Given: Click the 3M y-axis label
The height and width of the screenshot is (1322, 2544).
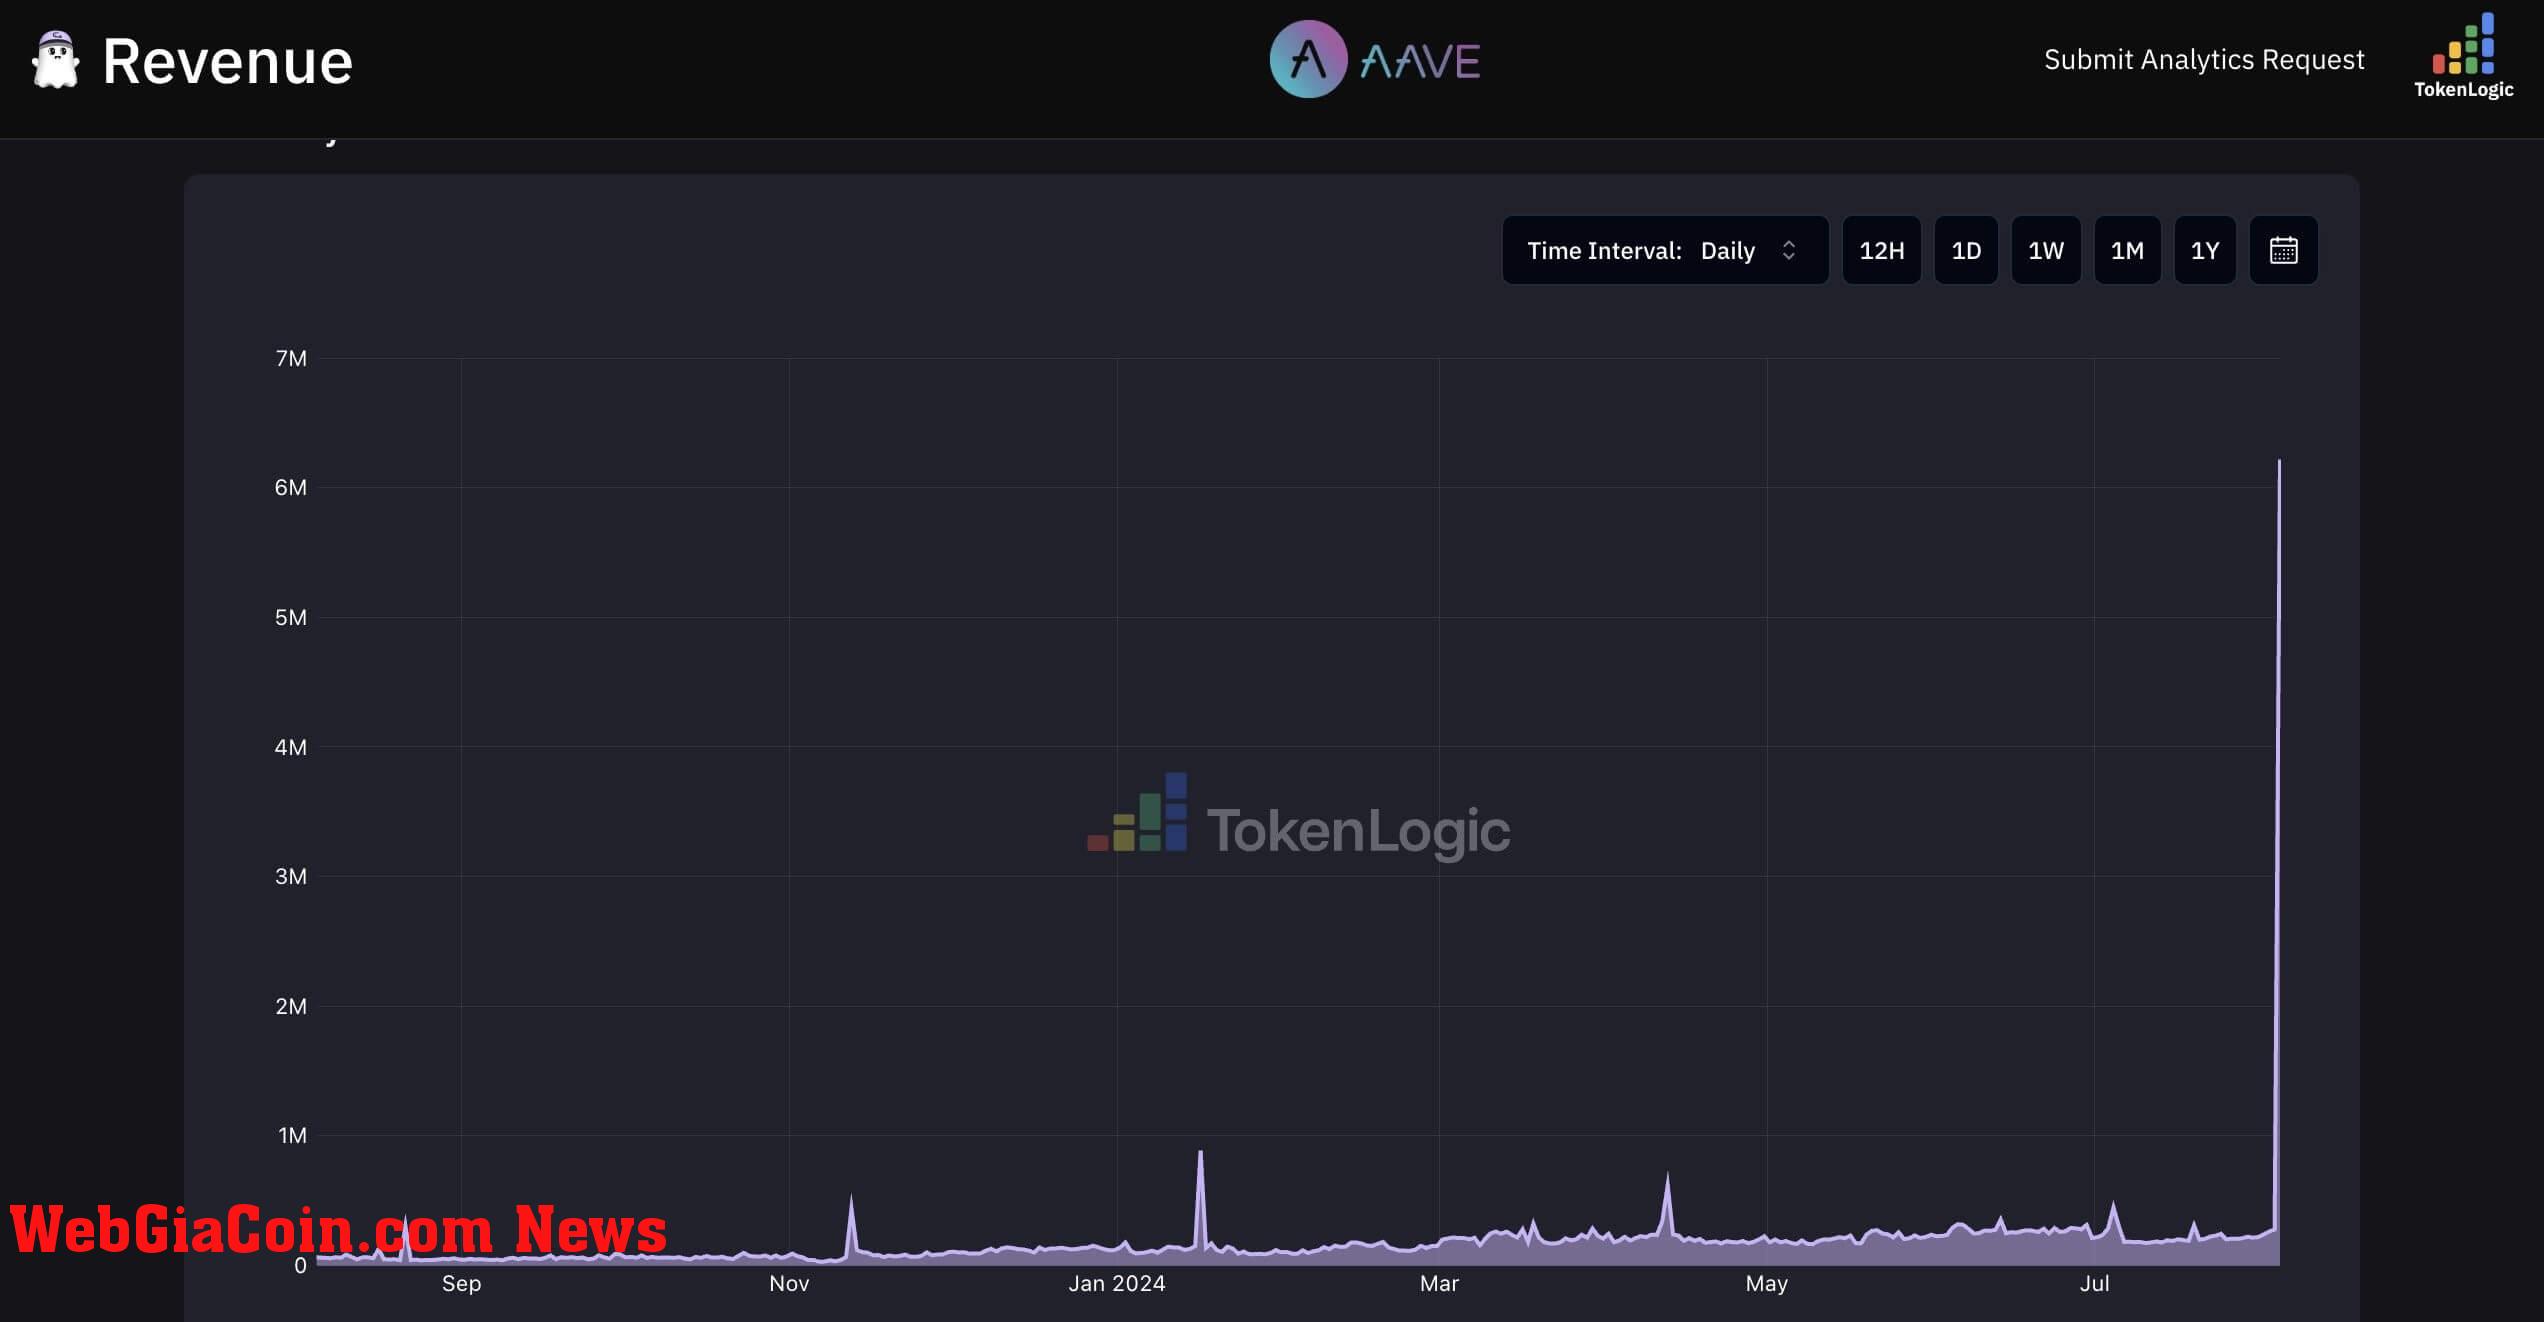Looking at the screenshot, I should [291, 876].
